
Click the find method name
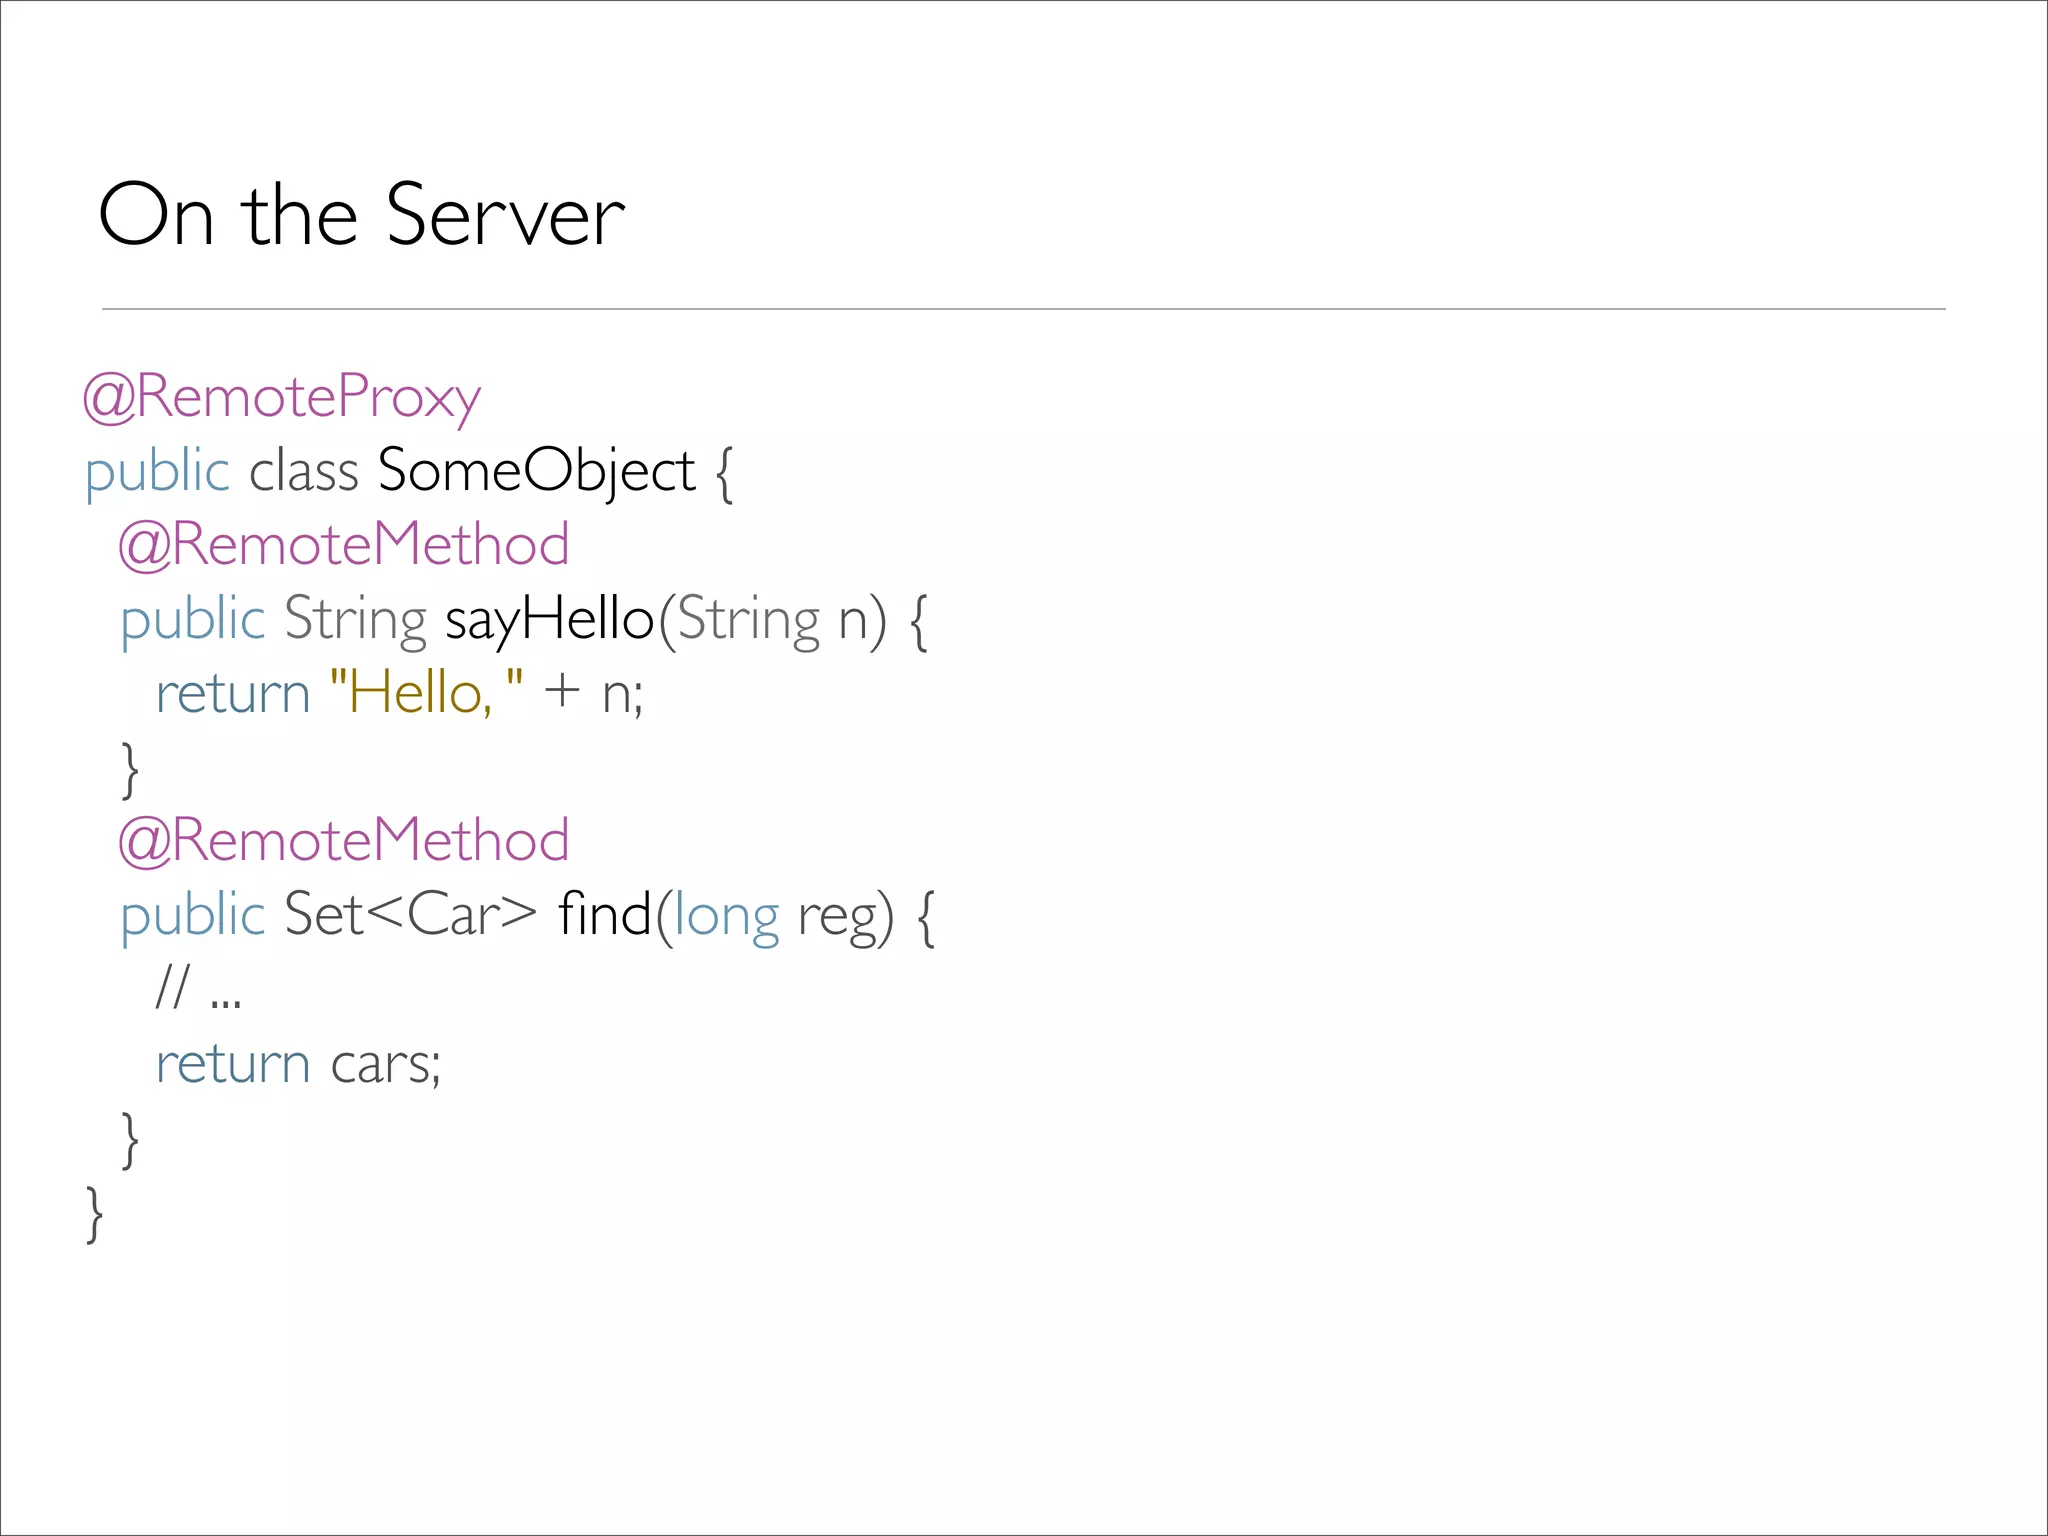(604, 914)
